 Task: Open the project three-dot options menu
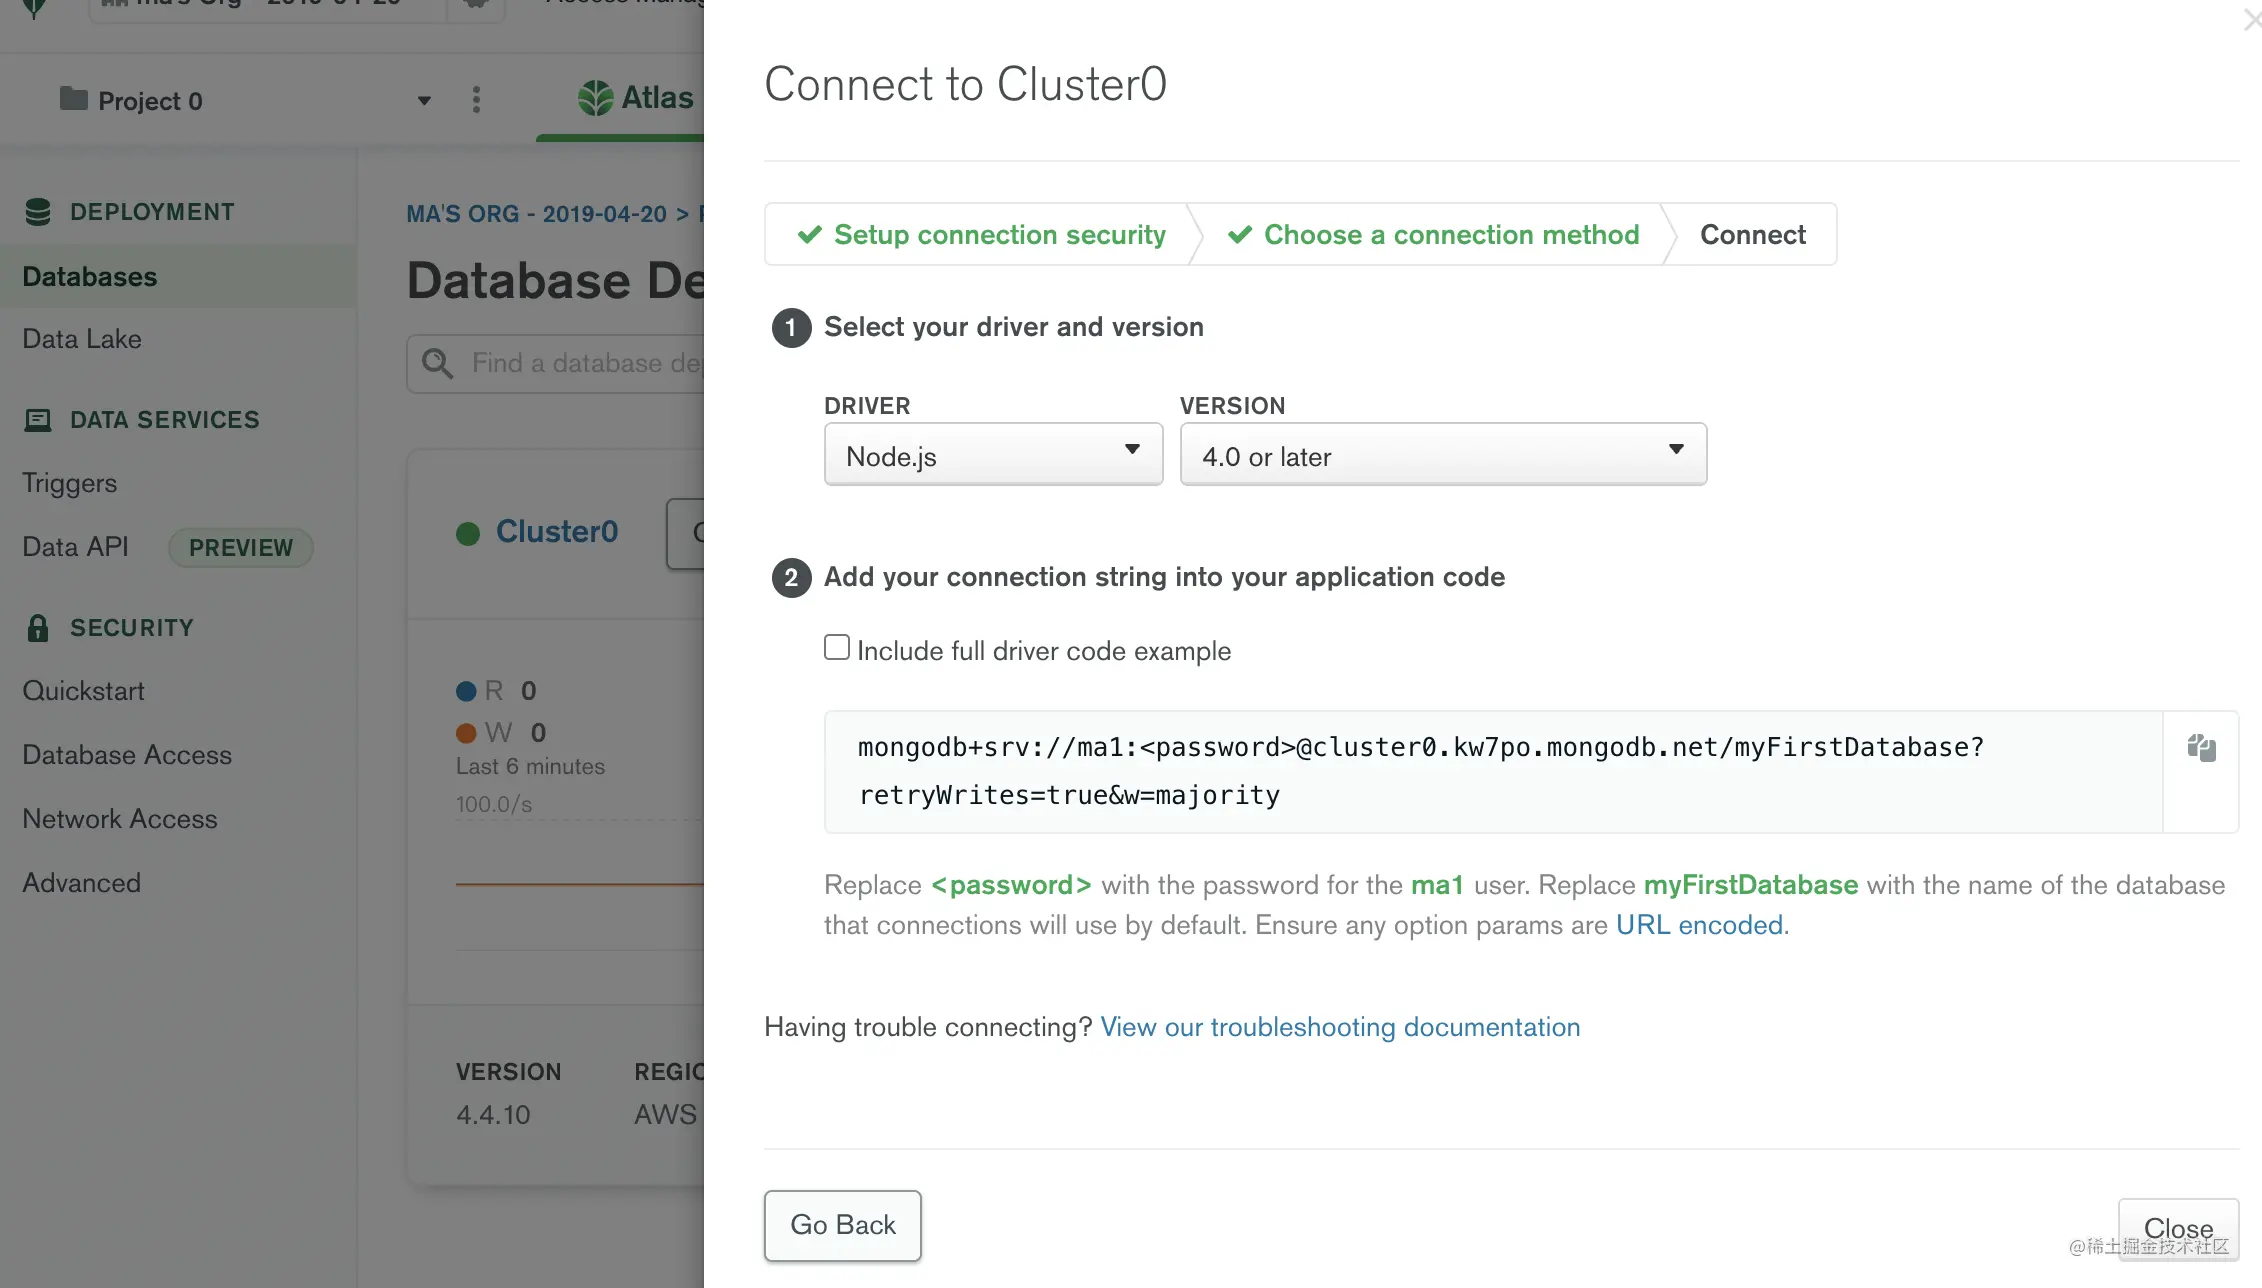coord(476,100)
